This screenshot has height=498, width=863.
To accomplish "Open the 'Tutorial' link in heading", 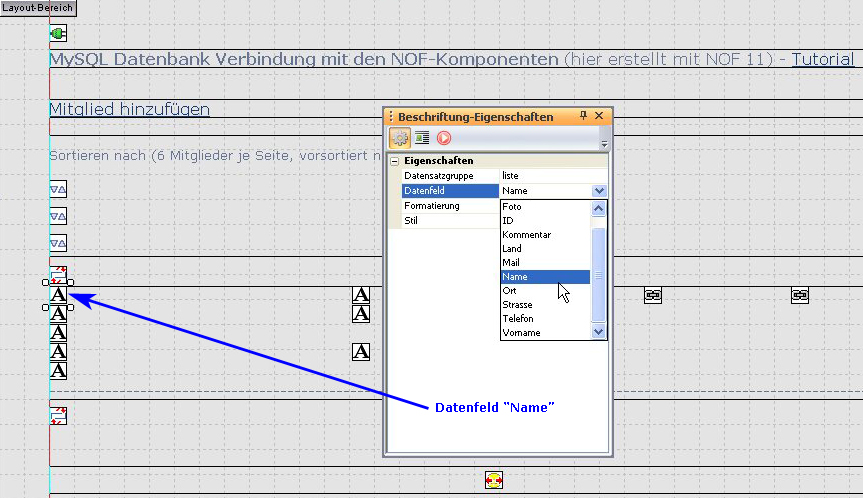I will coord(822,59).
